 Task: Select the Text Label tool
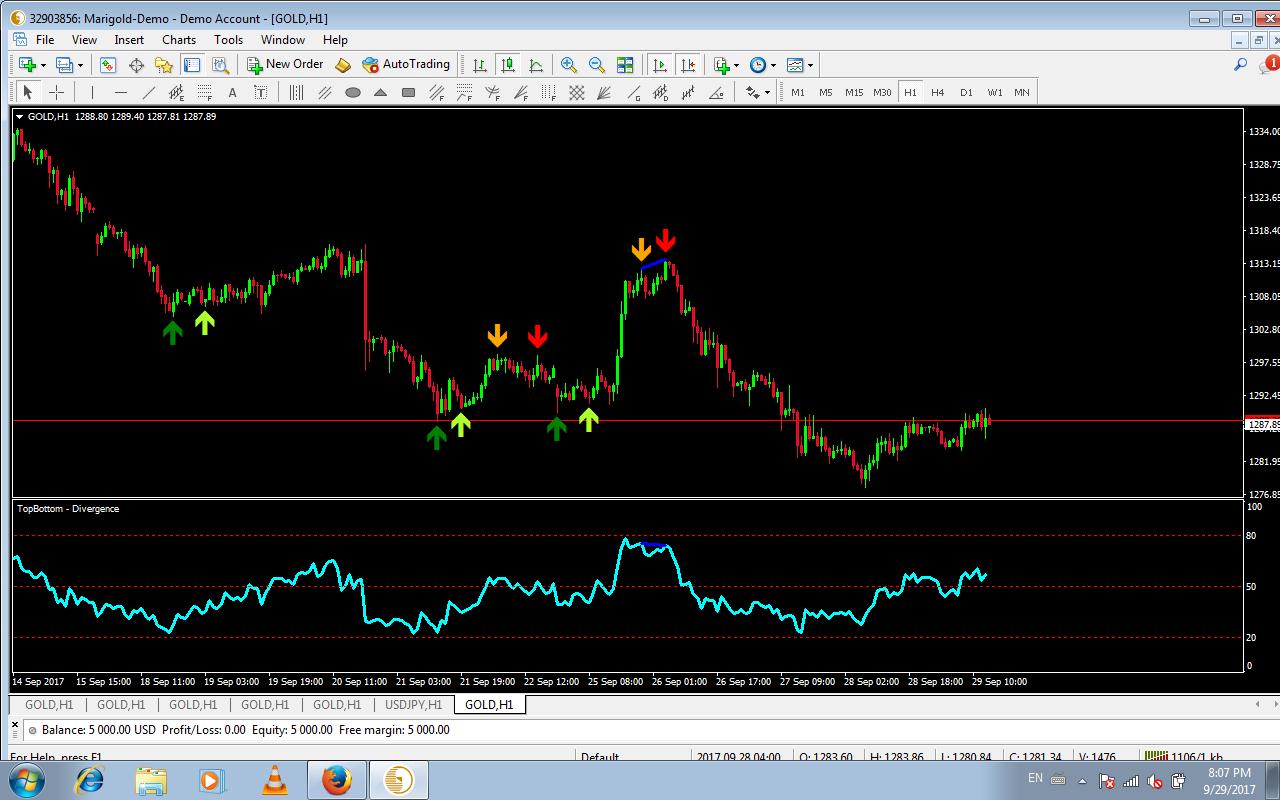pyautogui.click(x=261, y=92)
